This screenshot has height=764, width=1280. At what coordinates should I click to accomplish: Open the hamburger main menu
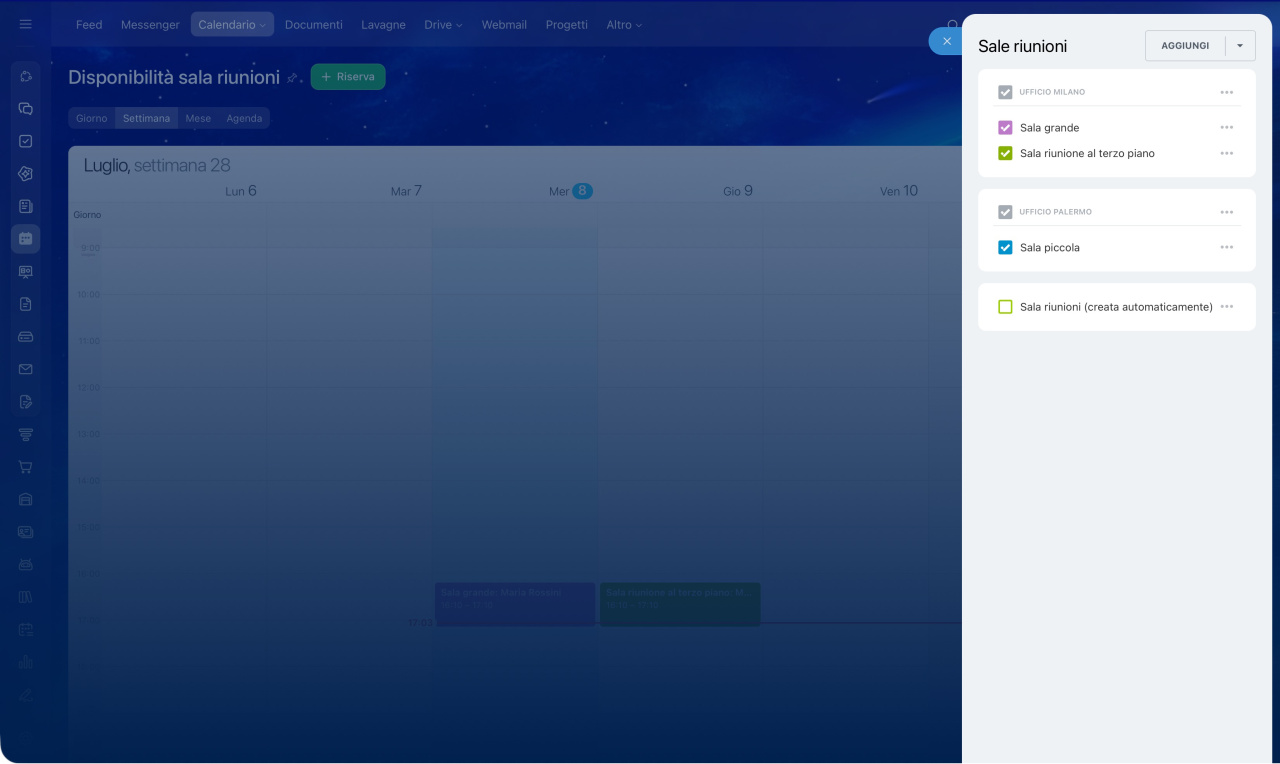pos(26,24)
